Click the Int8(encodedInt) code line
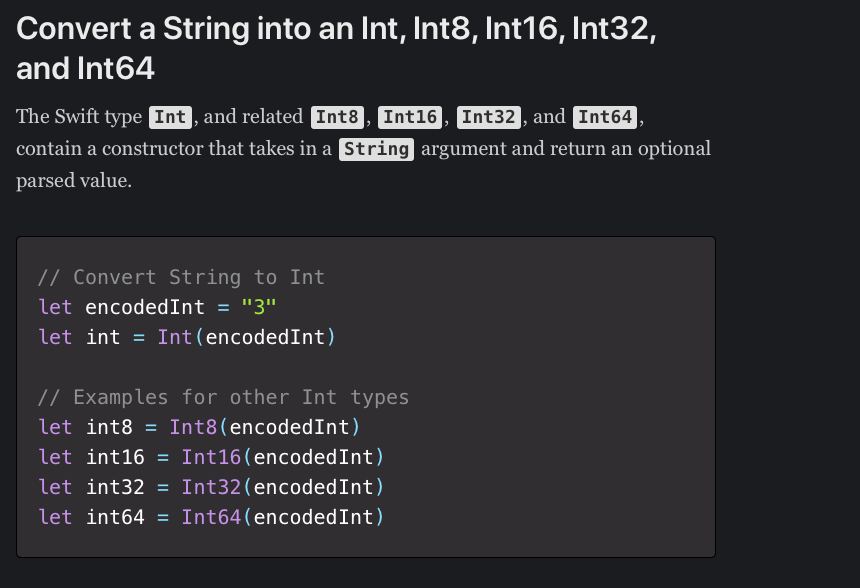Viewport: 860px width, 588px height. click(x=199, y=427)
